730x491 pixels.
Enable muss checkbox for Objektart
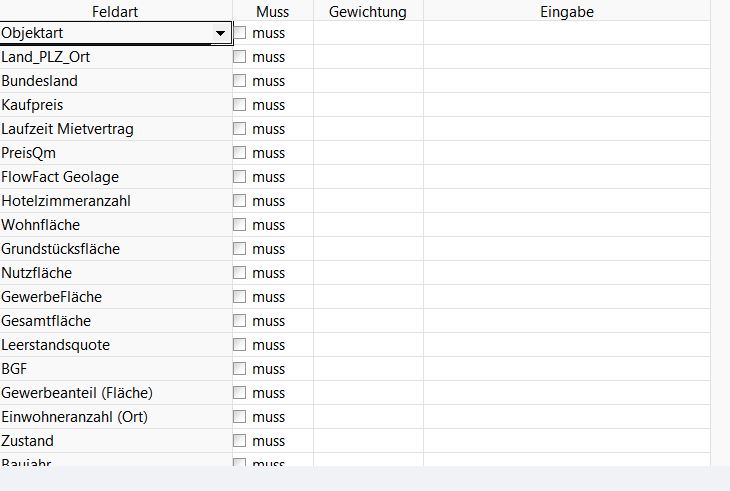click(240, 33)
